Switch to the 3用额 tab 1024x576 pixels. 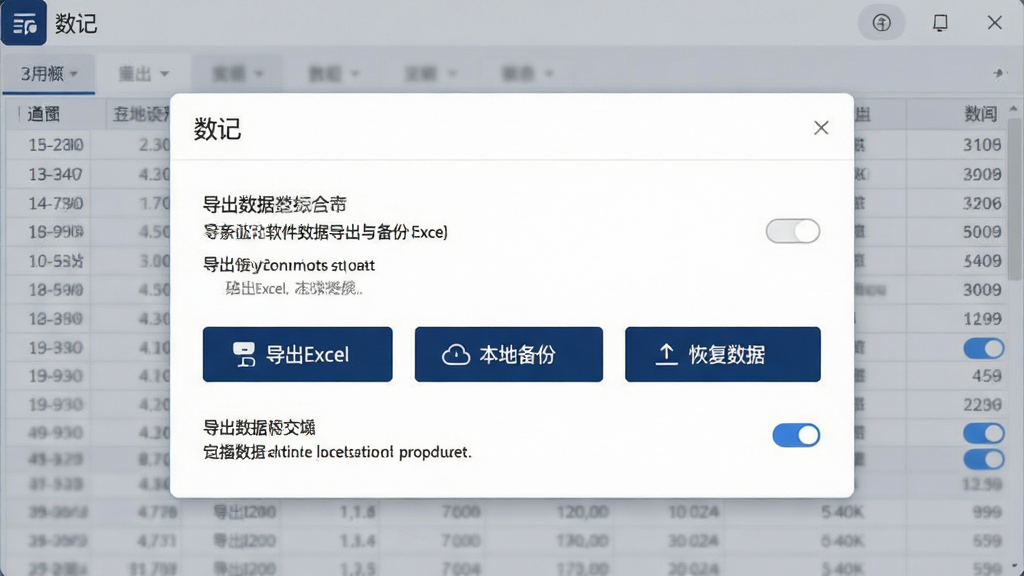49,74
